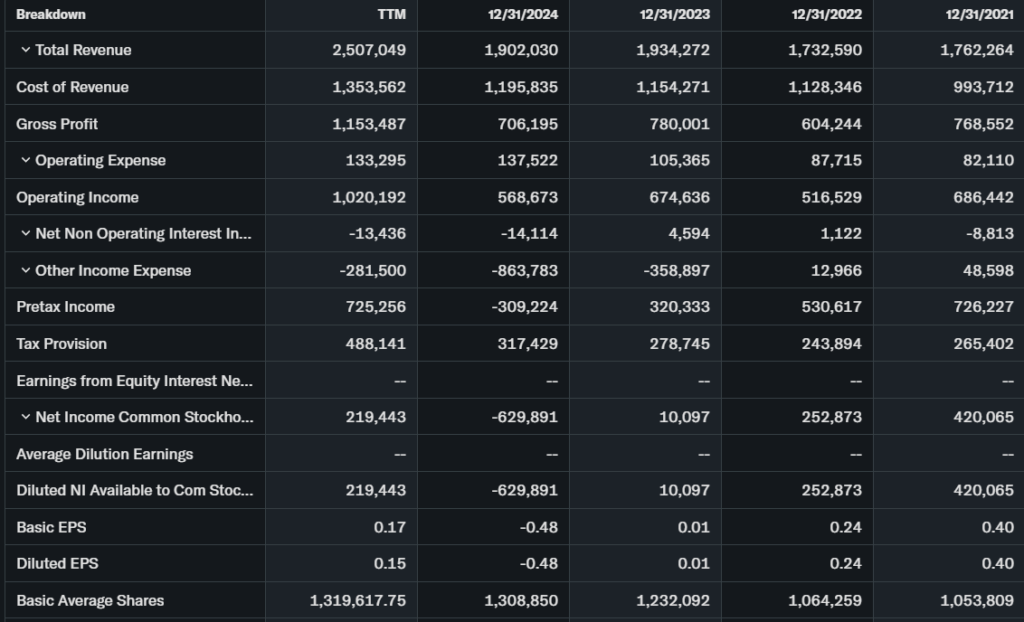Click the Diluted EPS row label

click(x=57, y=564)
